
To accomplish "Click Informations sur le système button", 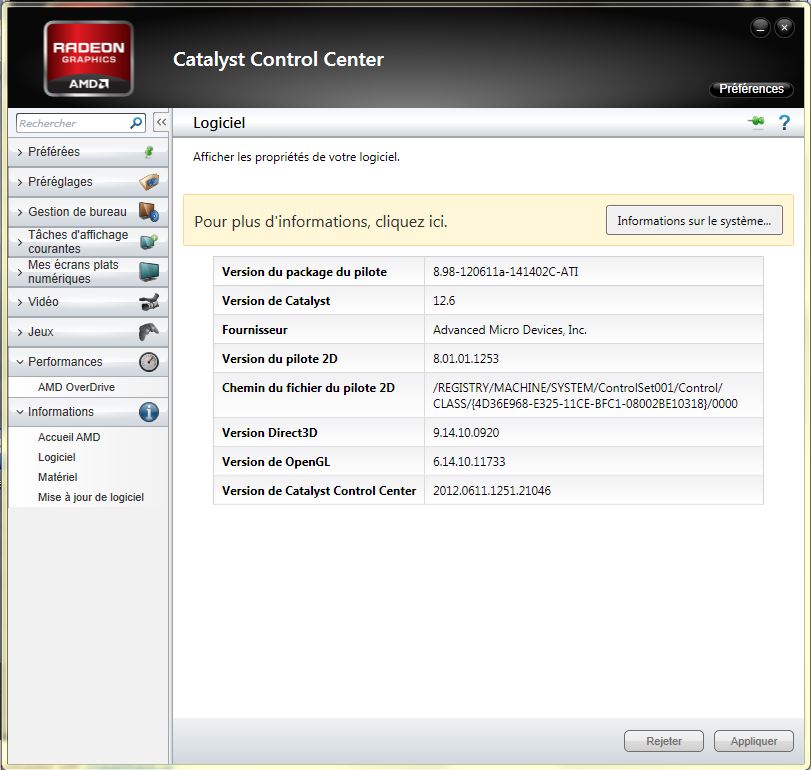I will [694, 221].
